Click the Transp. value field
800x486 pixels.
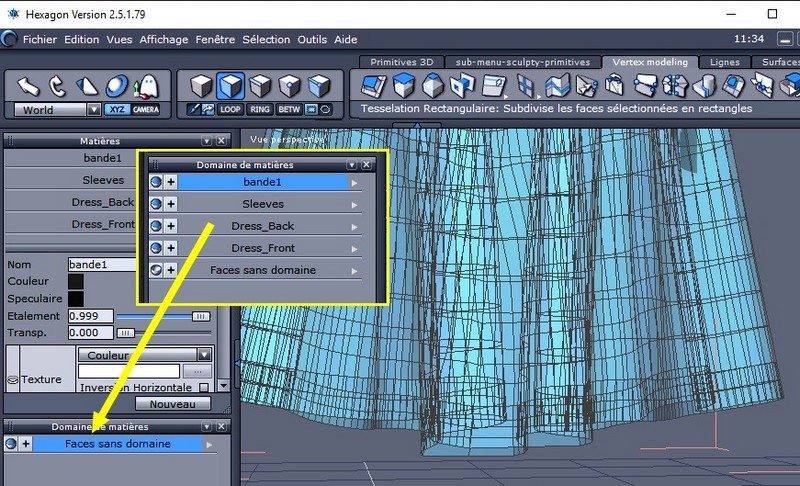(x=91, y=332)
